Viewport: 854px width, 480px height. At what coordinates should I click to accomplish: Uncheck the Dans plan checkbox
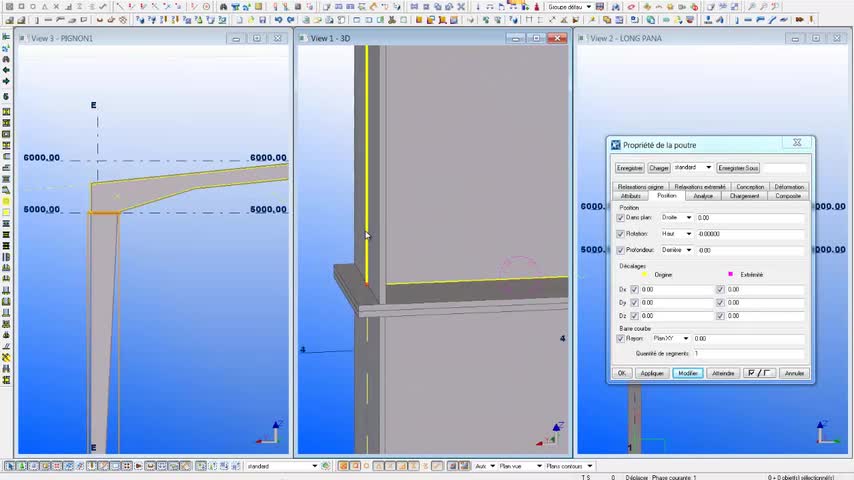click(621, 217)
